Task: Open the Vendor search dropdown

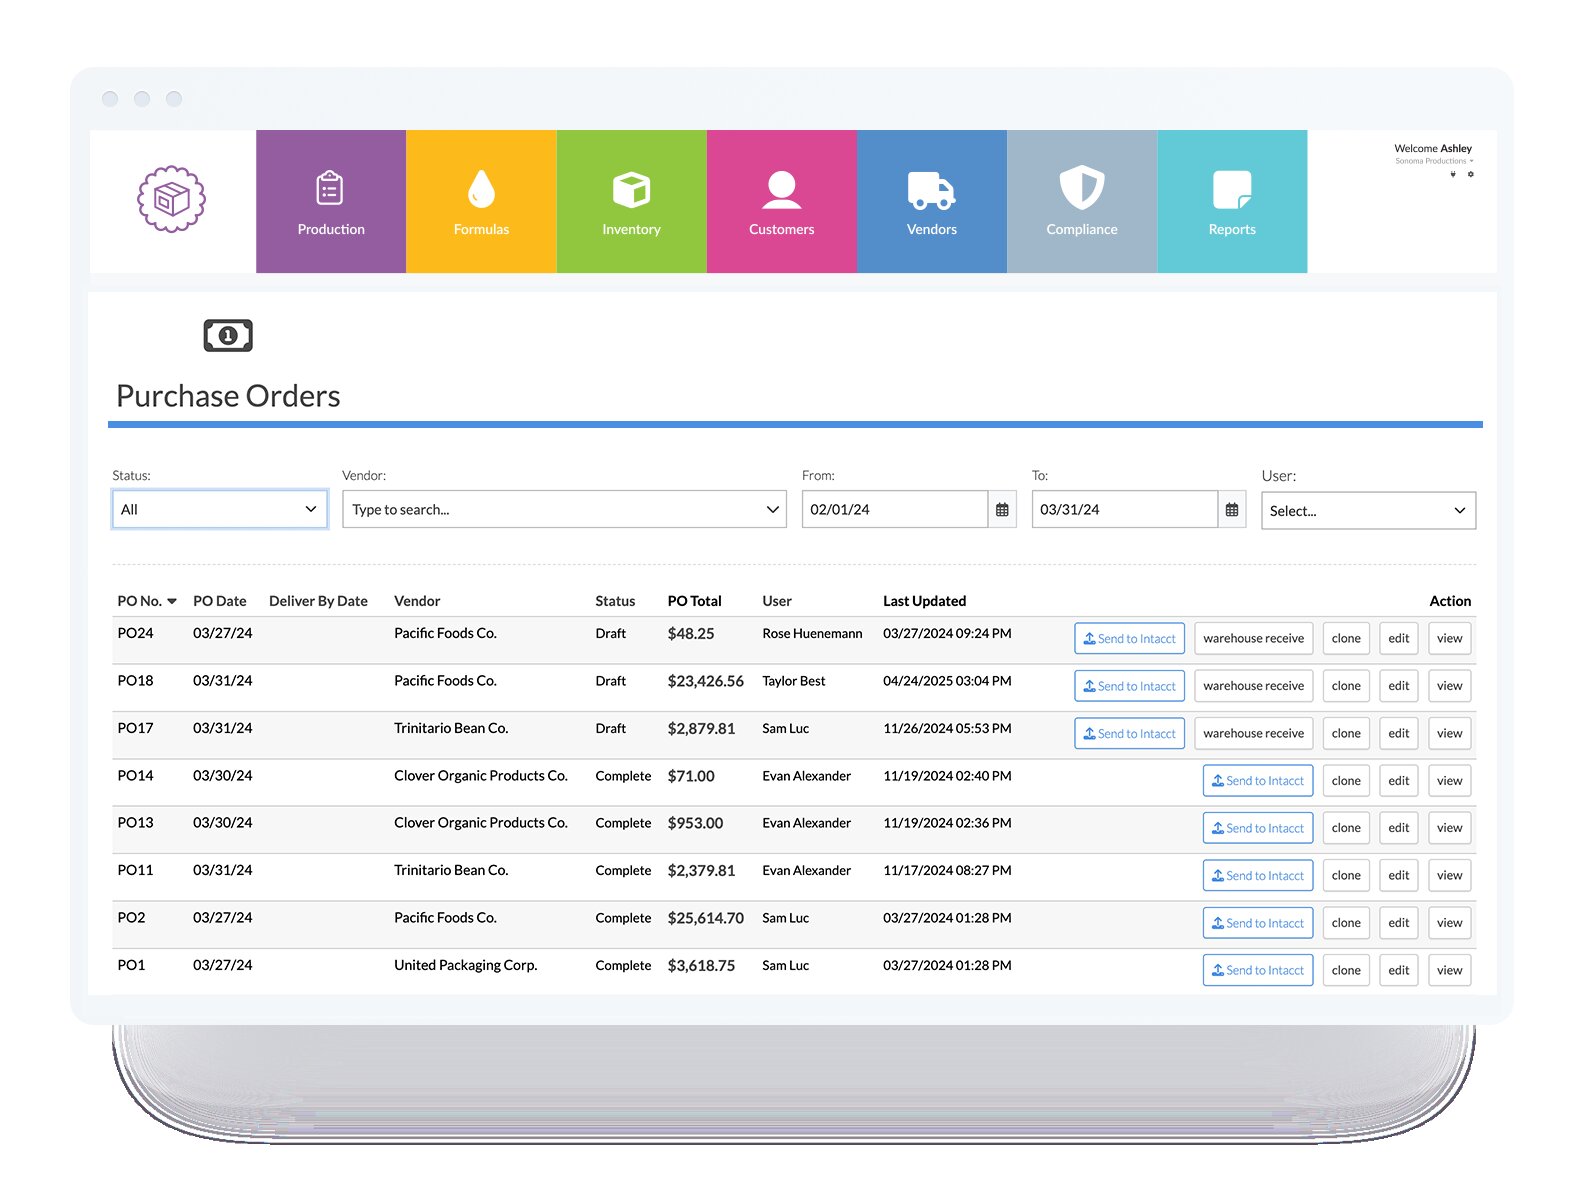Action: [x=564, y=510]
